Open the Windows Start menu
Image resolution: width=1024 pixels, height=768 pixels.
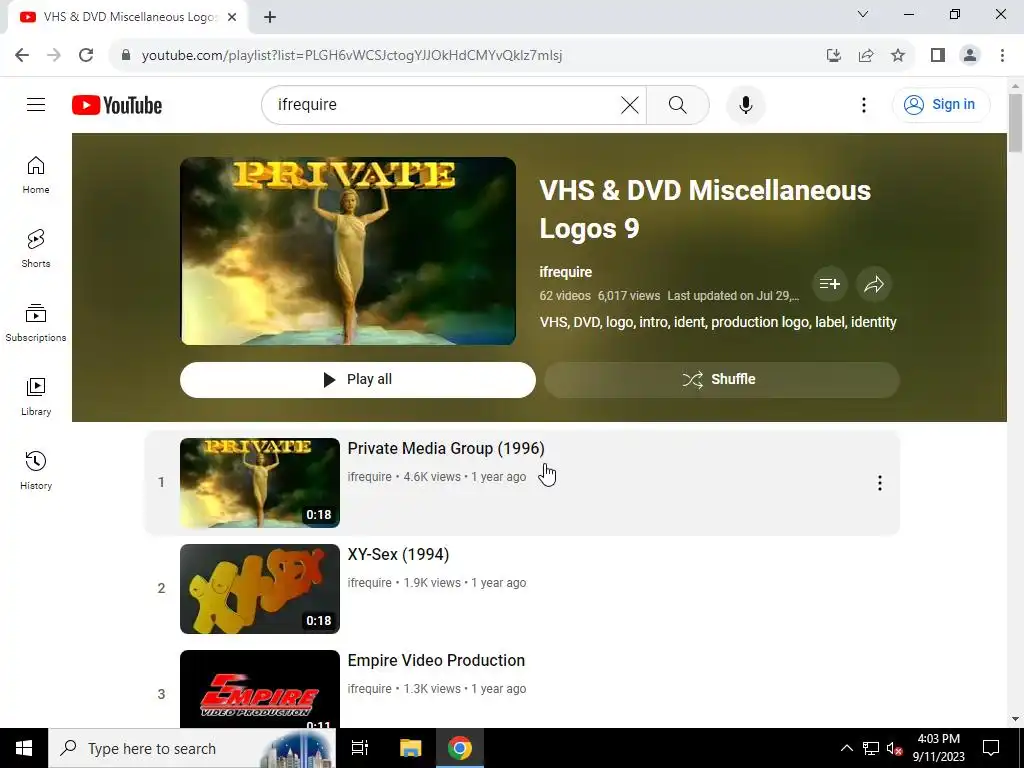(x=24, y=748)
